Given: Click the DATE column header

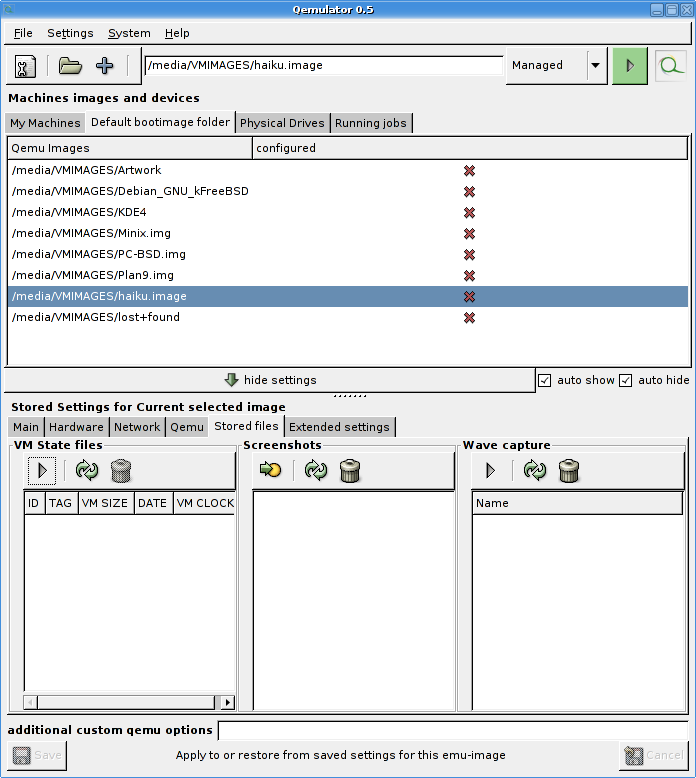Looking at the screenshot, I should pyautogui.click(x=153, y=503).
